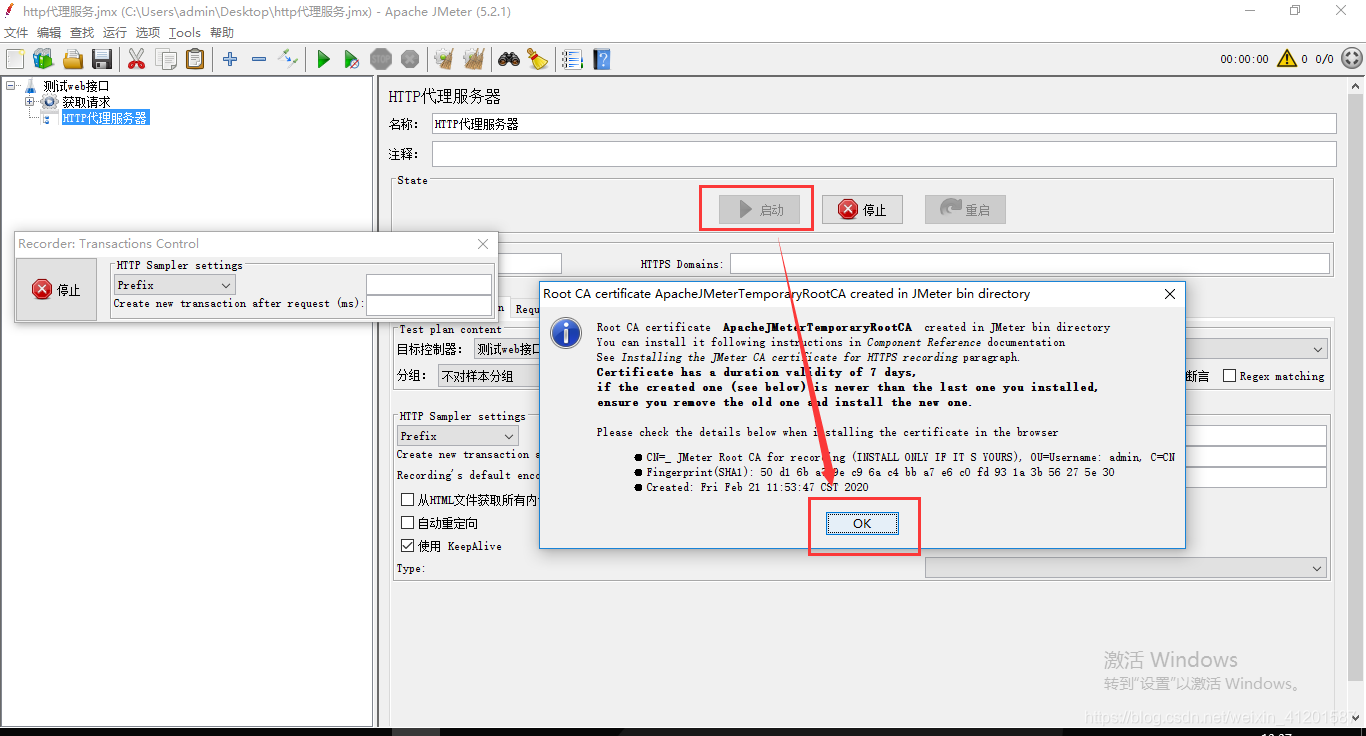Select 获取请求 in the tree
This screenshot has height=736, width=1366.
point(86,102)
